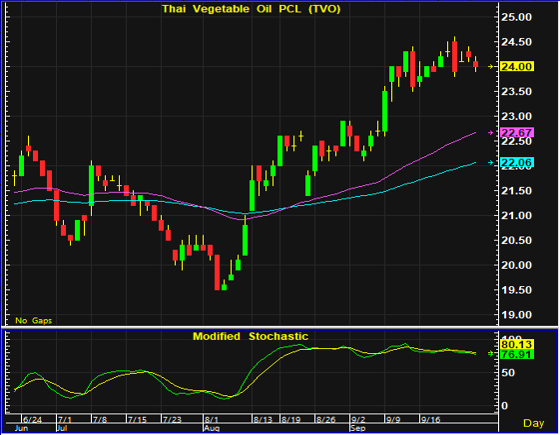This screenshot has height=435, width=560.
Task: Click the magenta 22.67 moving average label
Action: (517, 132)
